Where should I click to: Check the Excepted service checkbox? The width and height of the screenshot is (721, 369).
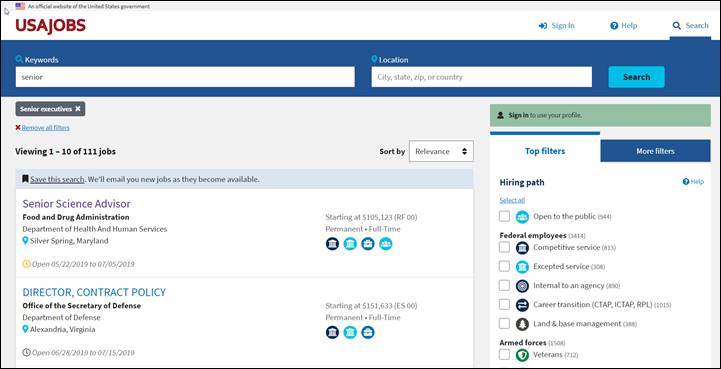click(504, 266)
